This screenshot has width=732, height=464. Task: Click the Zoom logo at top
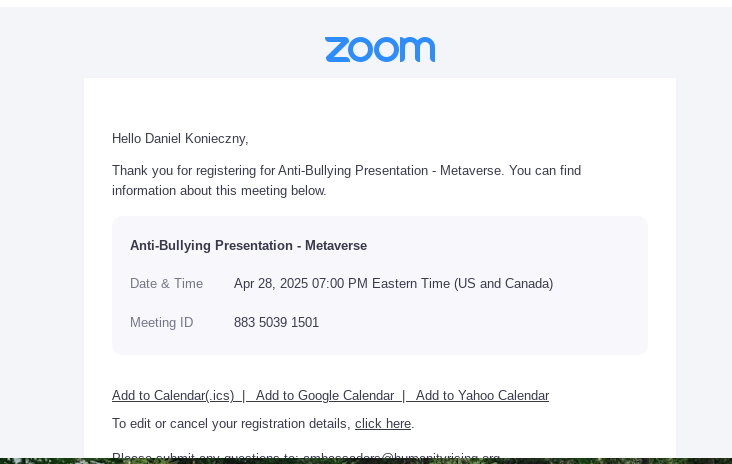[x=380, y=49]
